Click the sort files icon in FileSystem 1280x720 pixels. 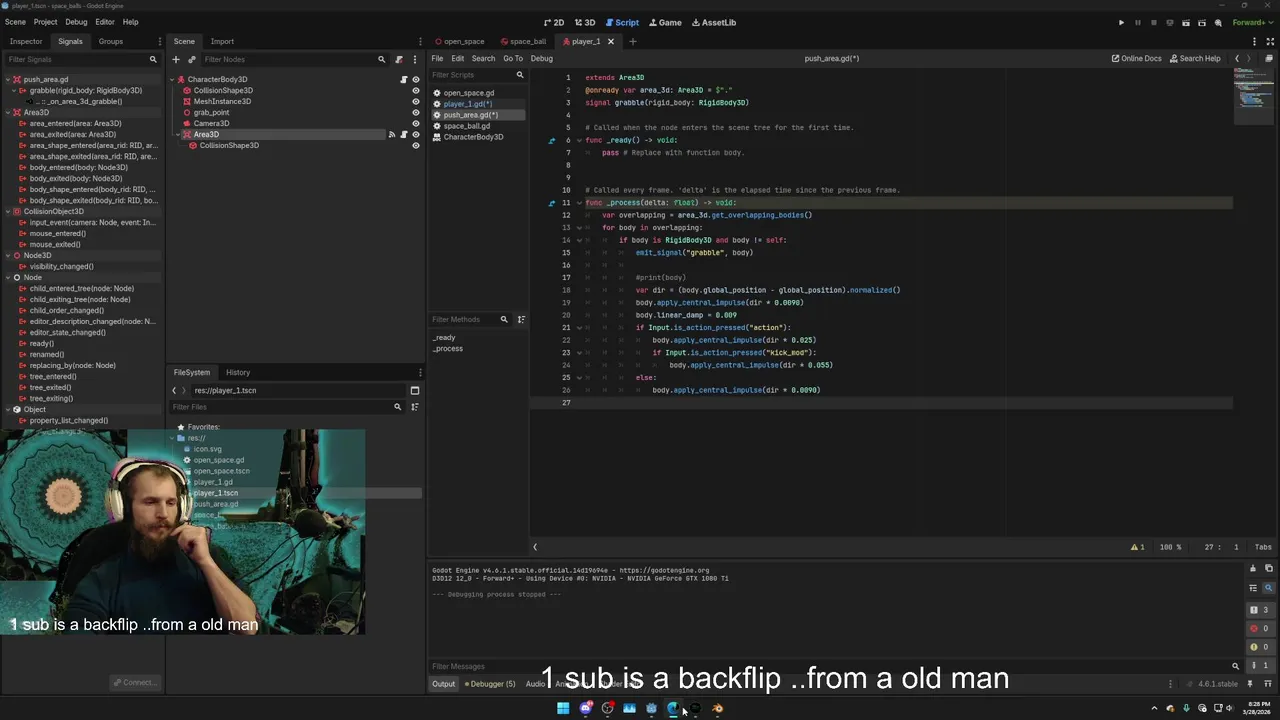coord(415,407)
